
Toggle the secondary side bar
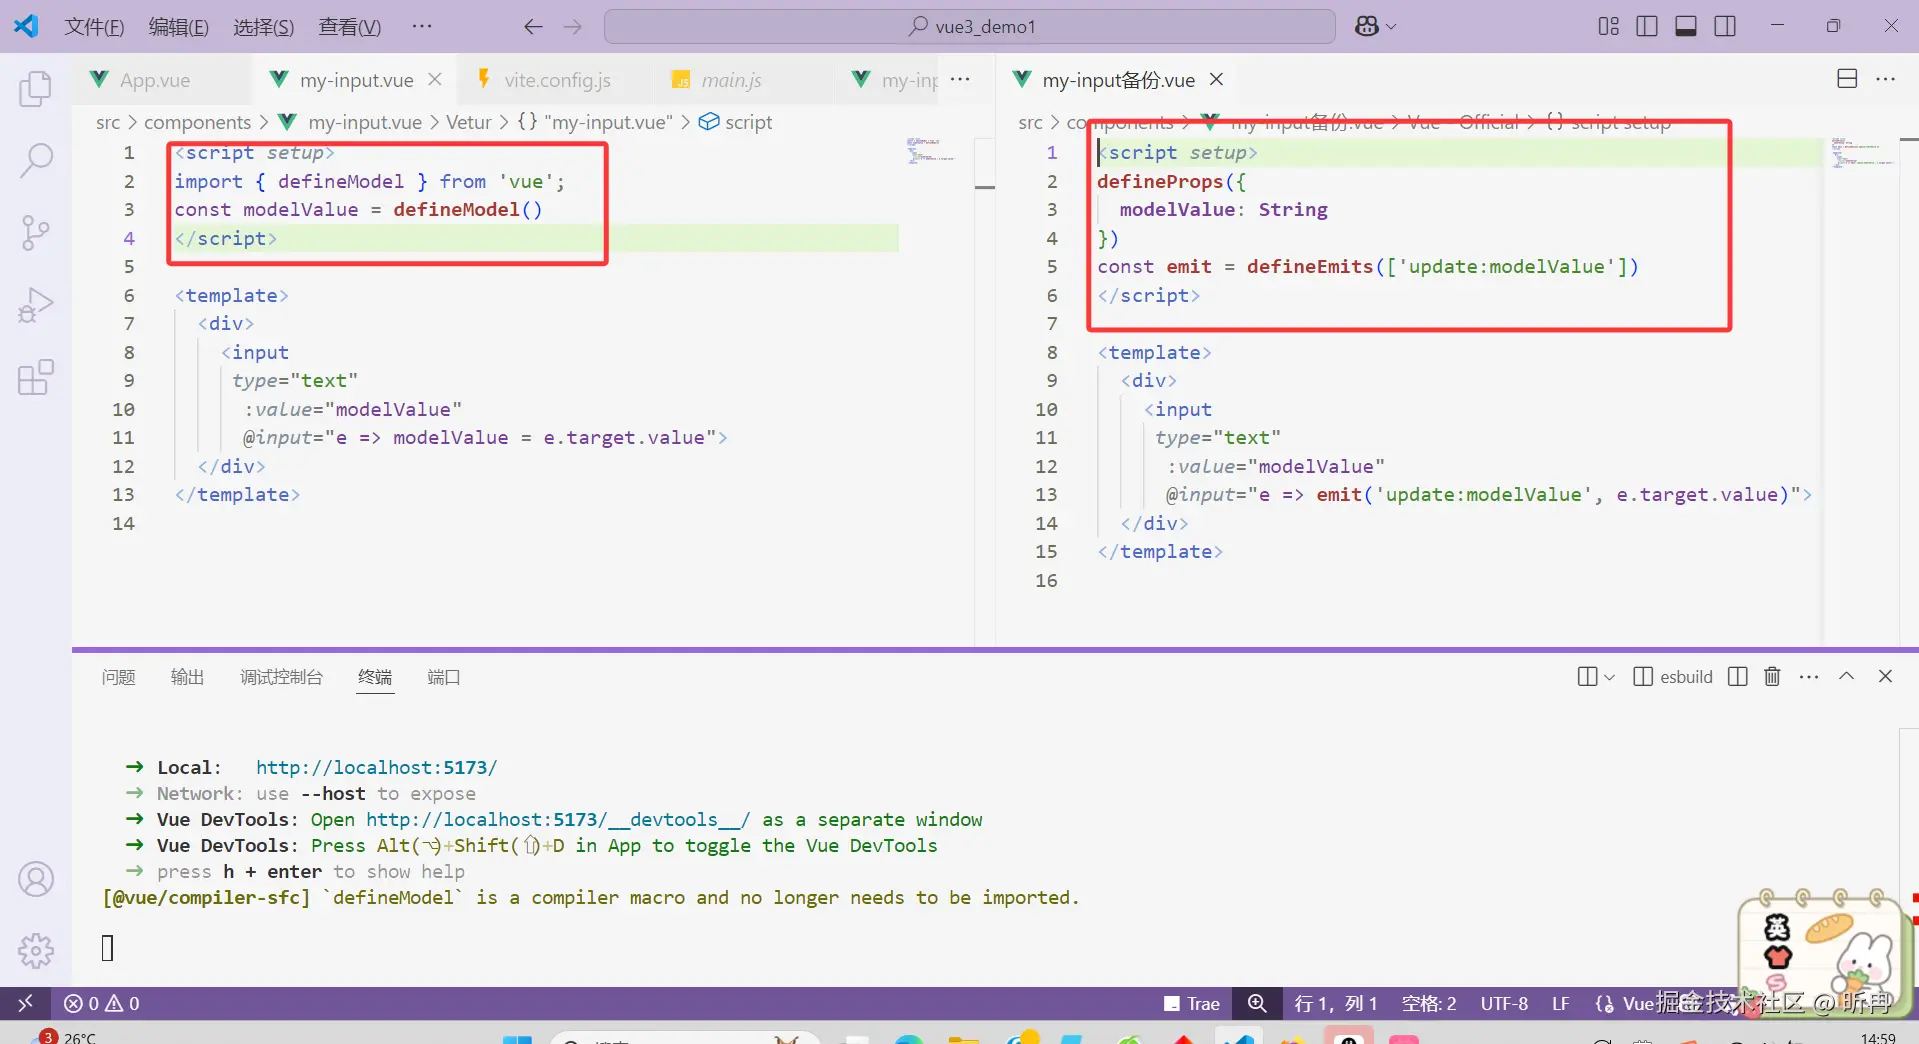(x=1725, y=26)
